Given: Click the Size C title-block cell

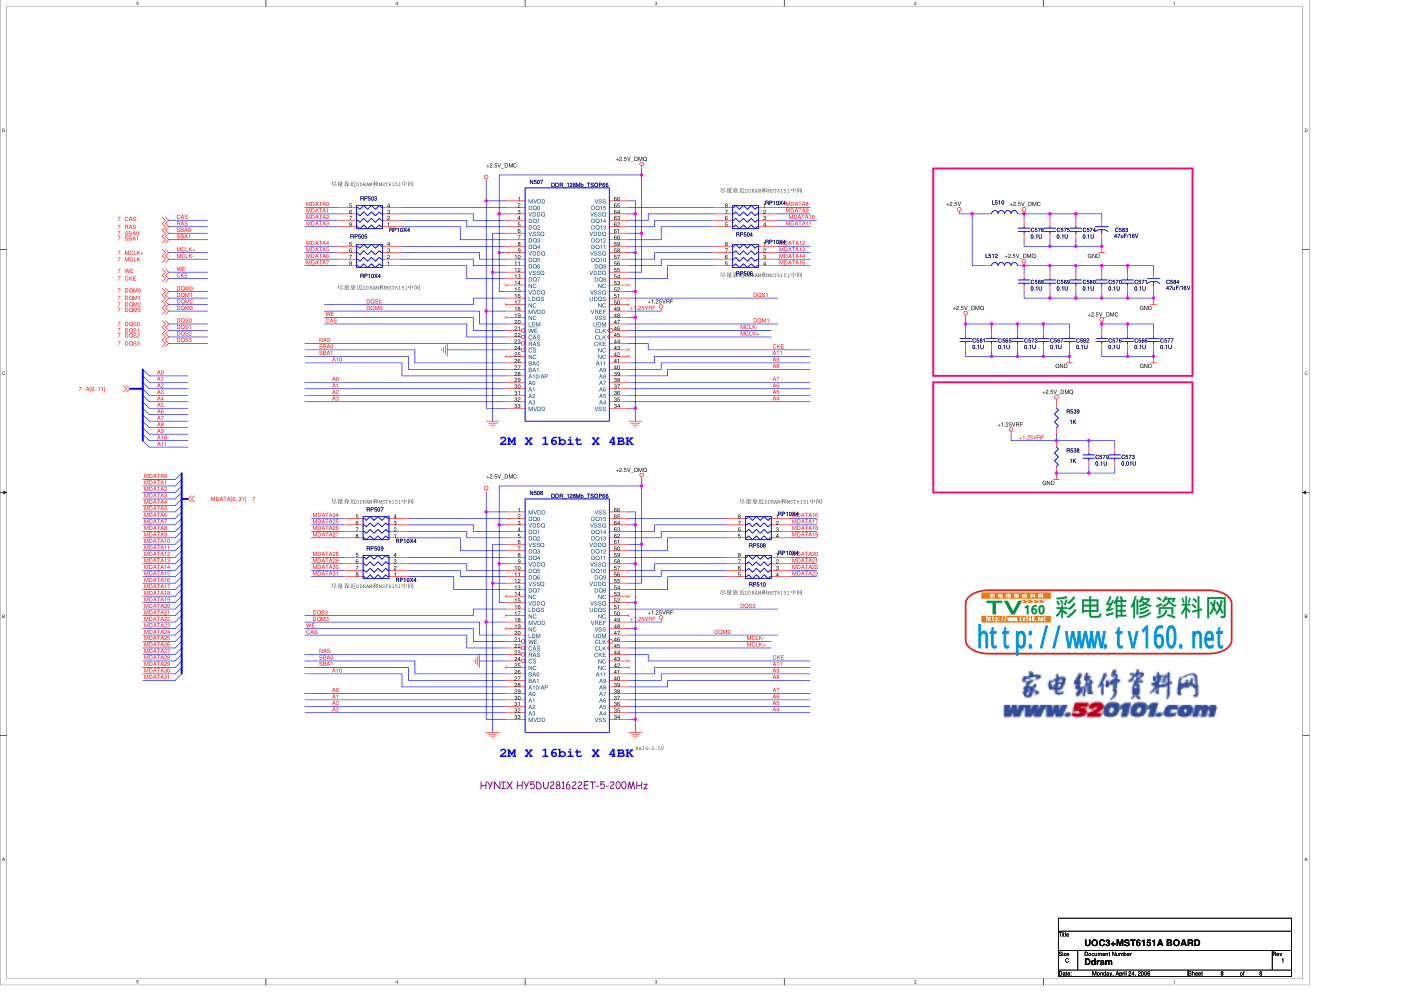Looking at the screenshot, I should (x=1066, y=958).
